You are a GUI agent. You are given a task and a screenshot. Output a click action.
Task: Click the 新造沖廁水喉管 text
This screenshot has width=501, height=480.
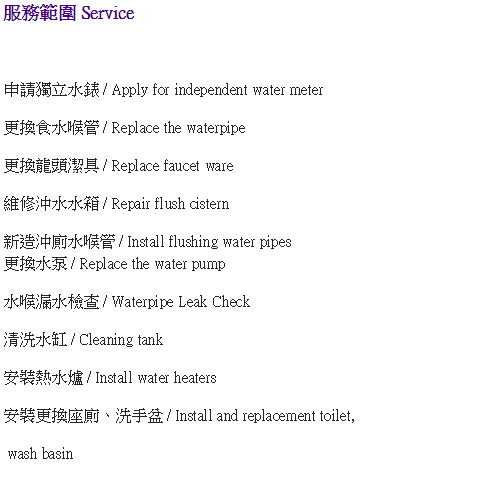click(60, 242)
